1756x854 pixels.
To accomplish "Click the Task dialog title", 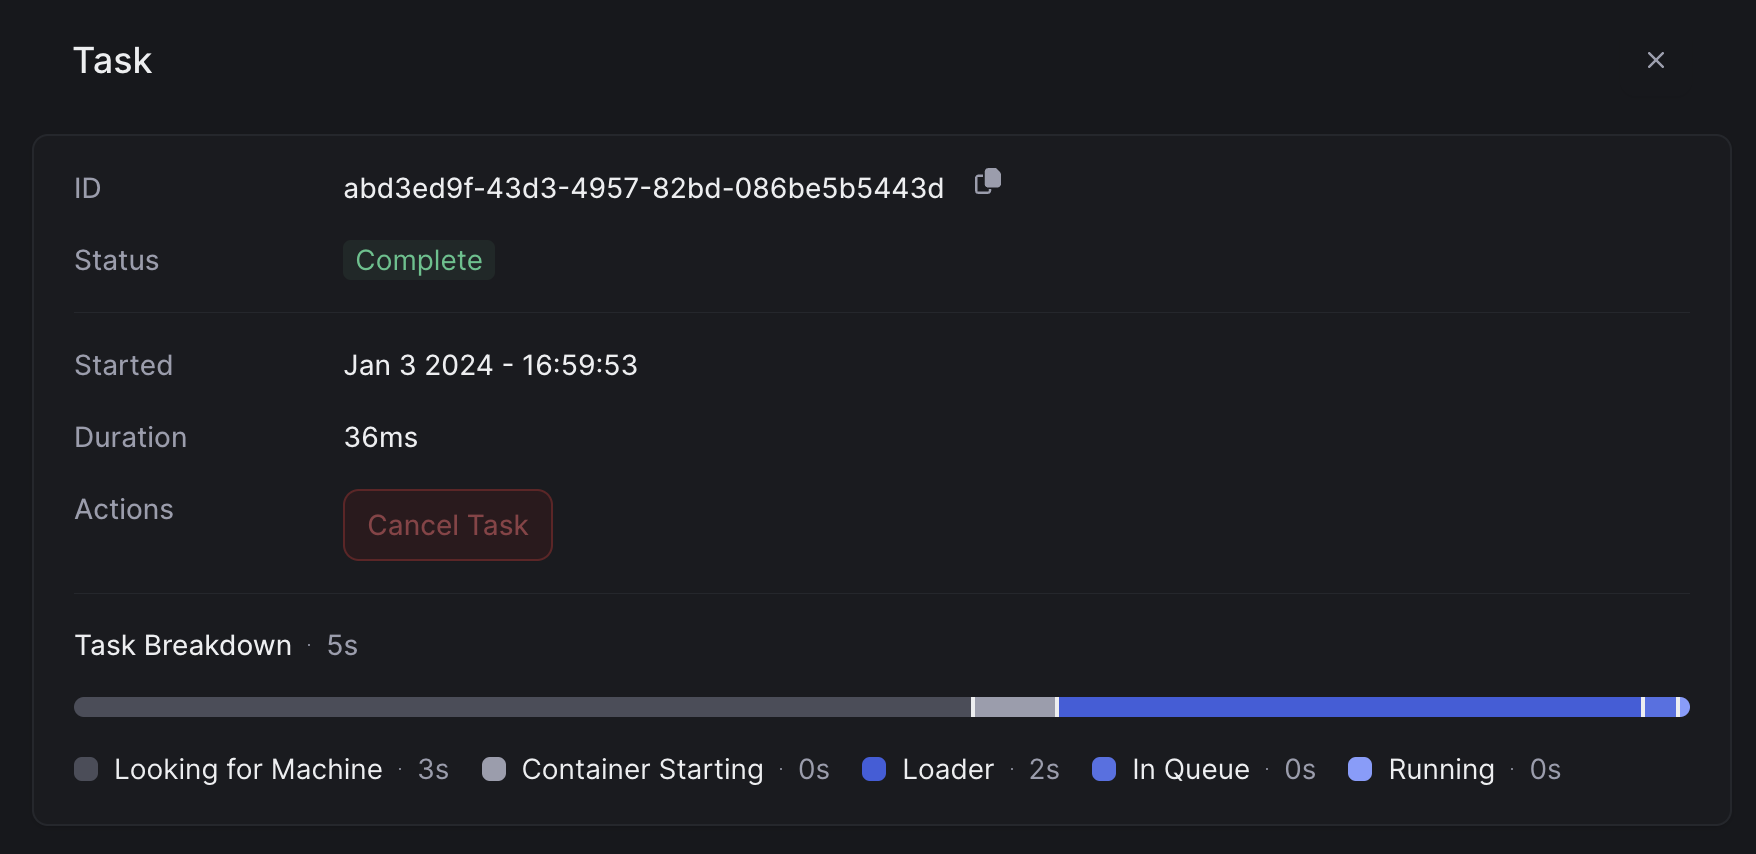I will pyautogui.click(x=112, y=60).
